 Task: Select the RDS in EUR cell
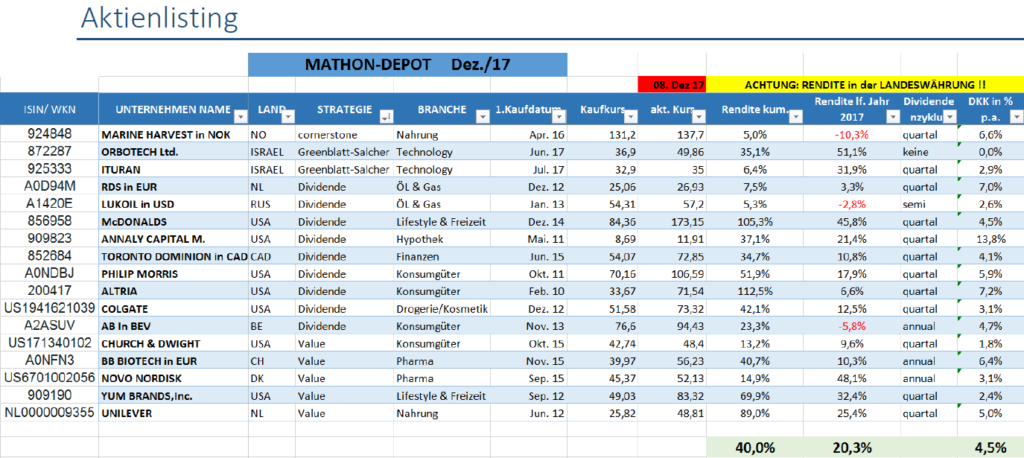(173, 186)
